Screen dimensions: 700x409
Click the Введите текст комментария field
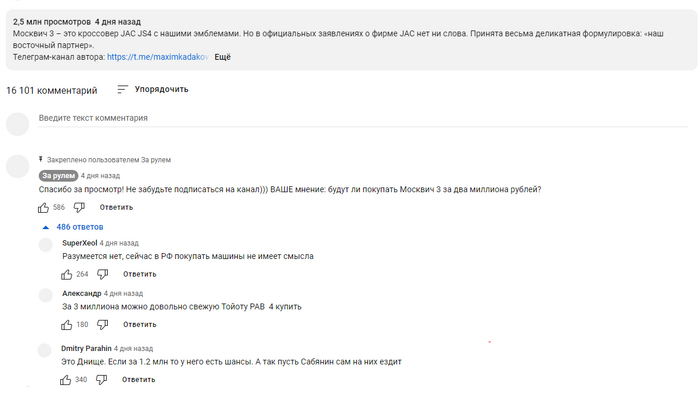click(363, 118)
